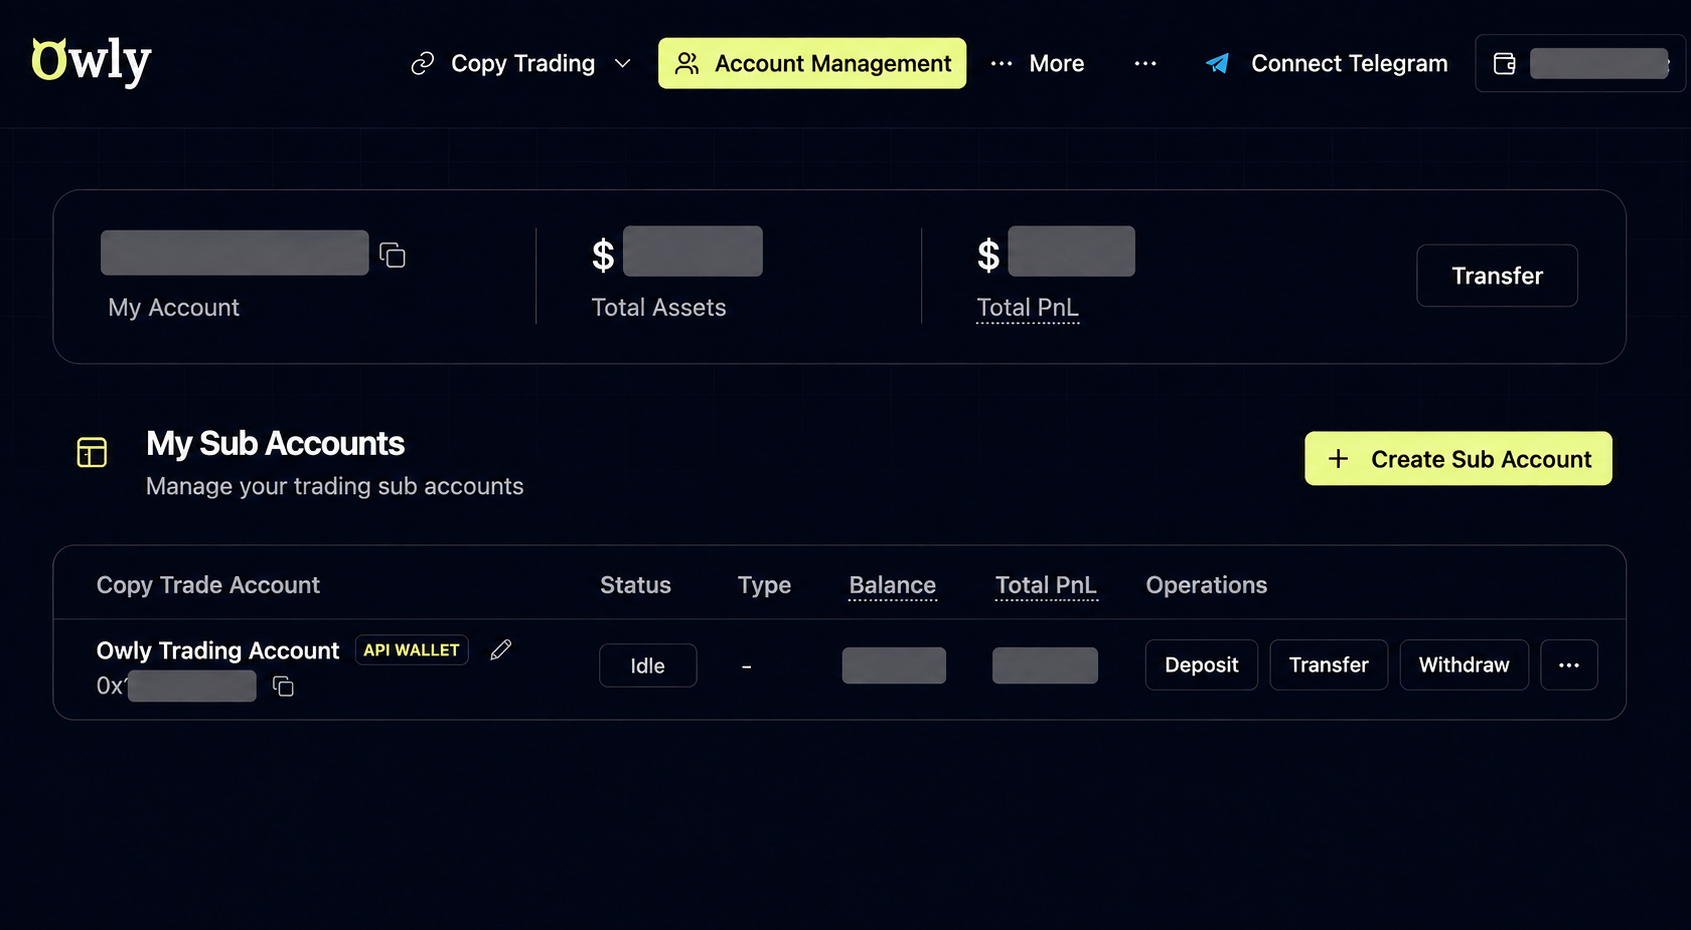Click the My Account label
This screenshot has width=1691, height=930.
(x=173, y=307)
